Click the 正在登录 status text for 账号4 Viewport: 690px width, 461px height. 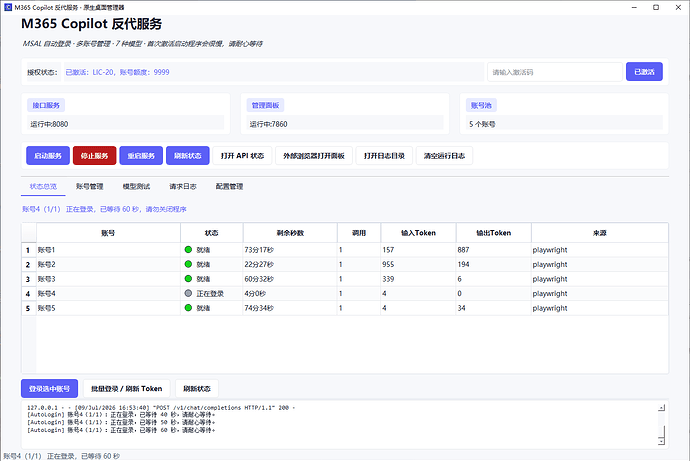point(210,293)
